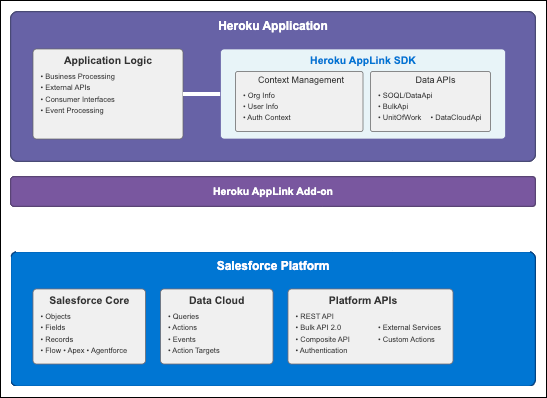This screenshot has height=398, width=547.
Task: Click the Salesforce Core heading
Action: [x=89, y=300]
